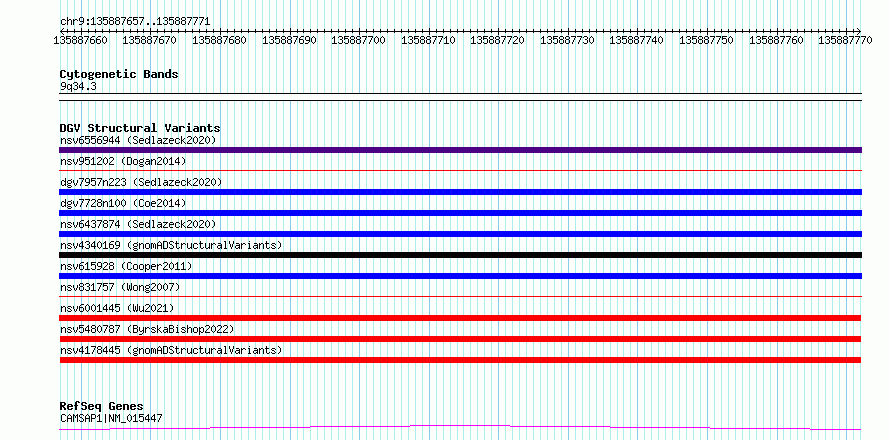Click the 135887750 ruler tick label

[x=707, y=40]
